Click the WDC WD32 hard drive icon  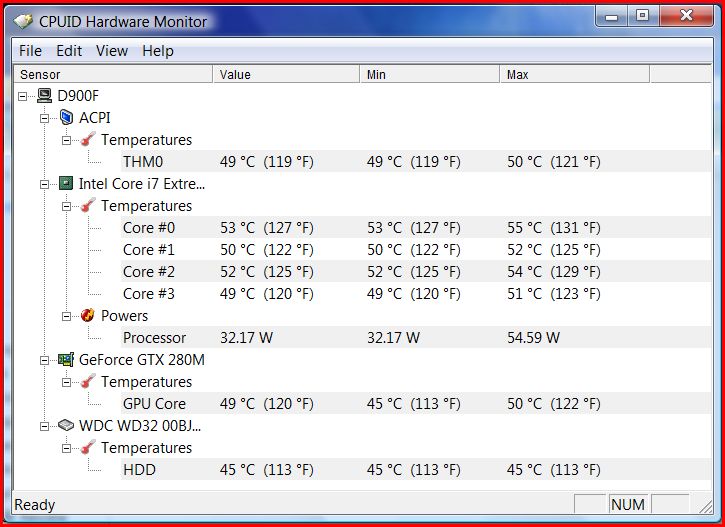[66, 425]
